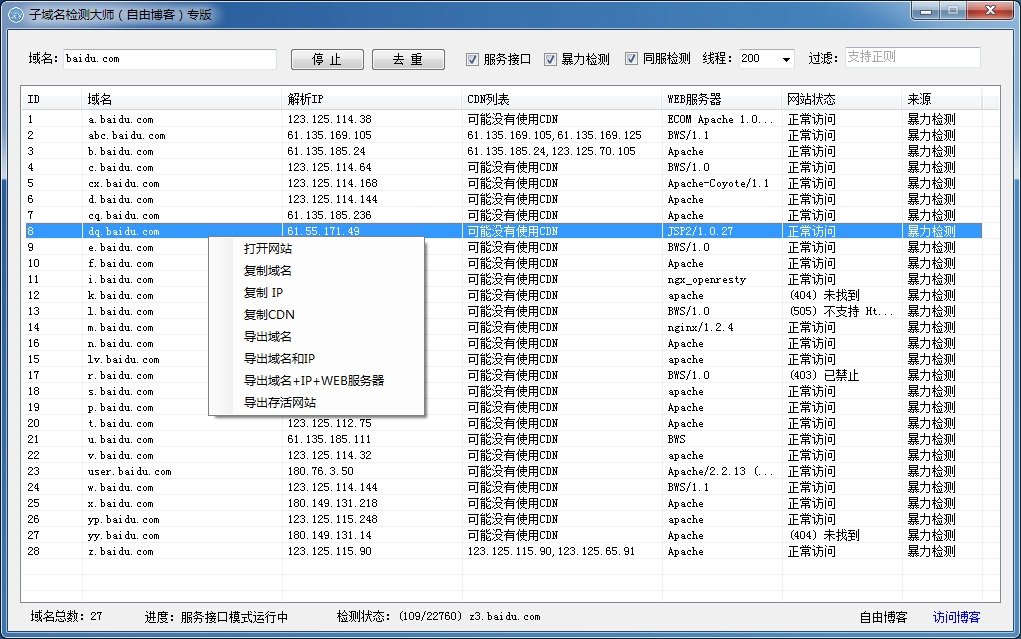This screenshot has width=1021, height=639.
Task: Select the user.baidu.com row
Action: [x=503, y=472]
